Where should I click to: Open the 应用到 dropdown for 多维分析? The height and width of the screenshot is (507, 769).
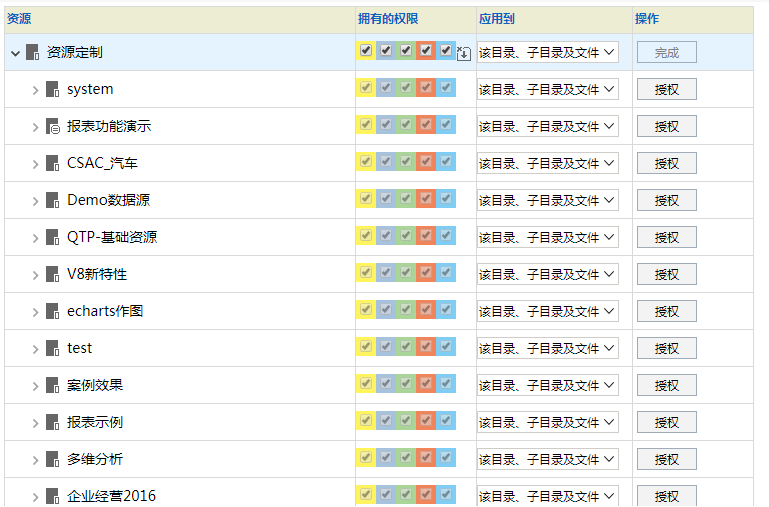click(x=547, y=459)
